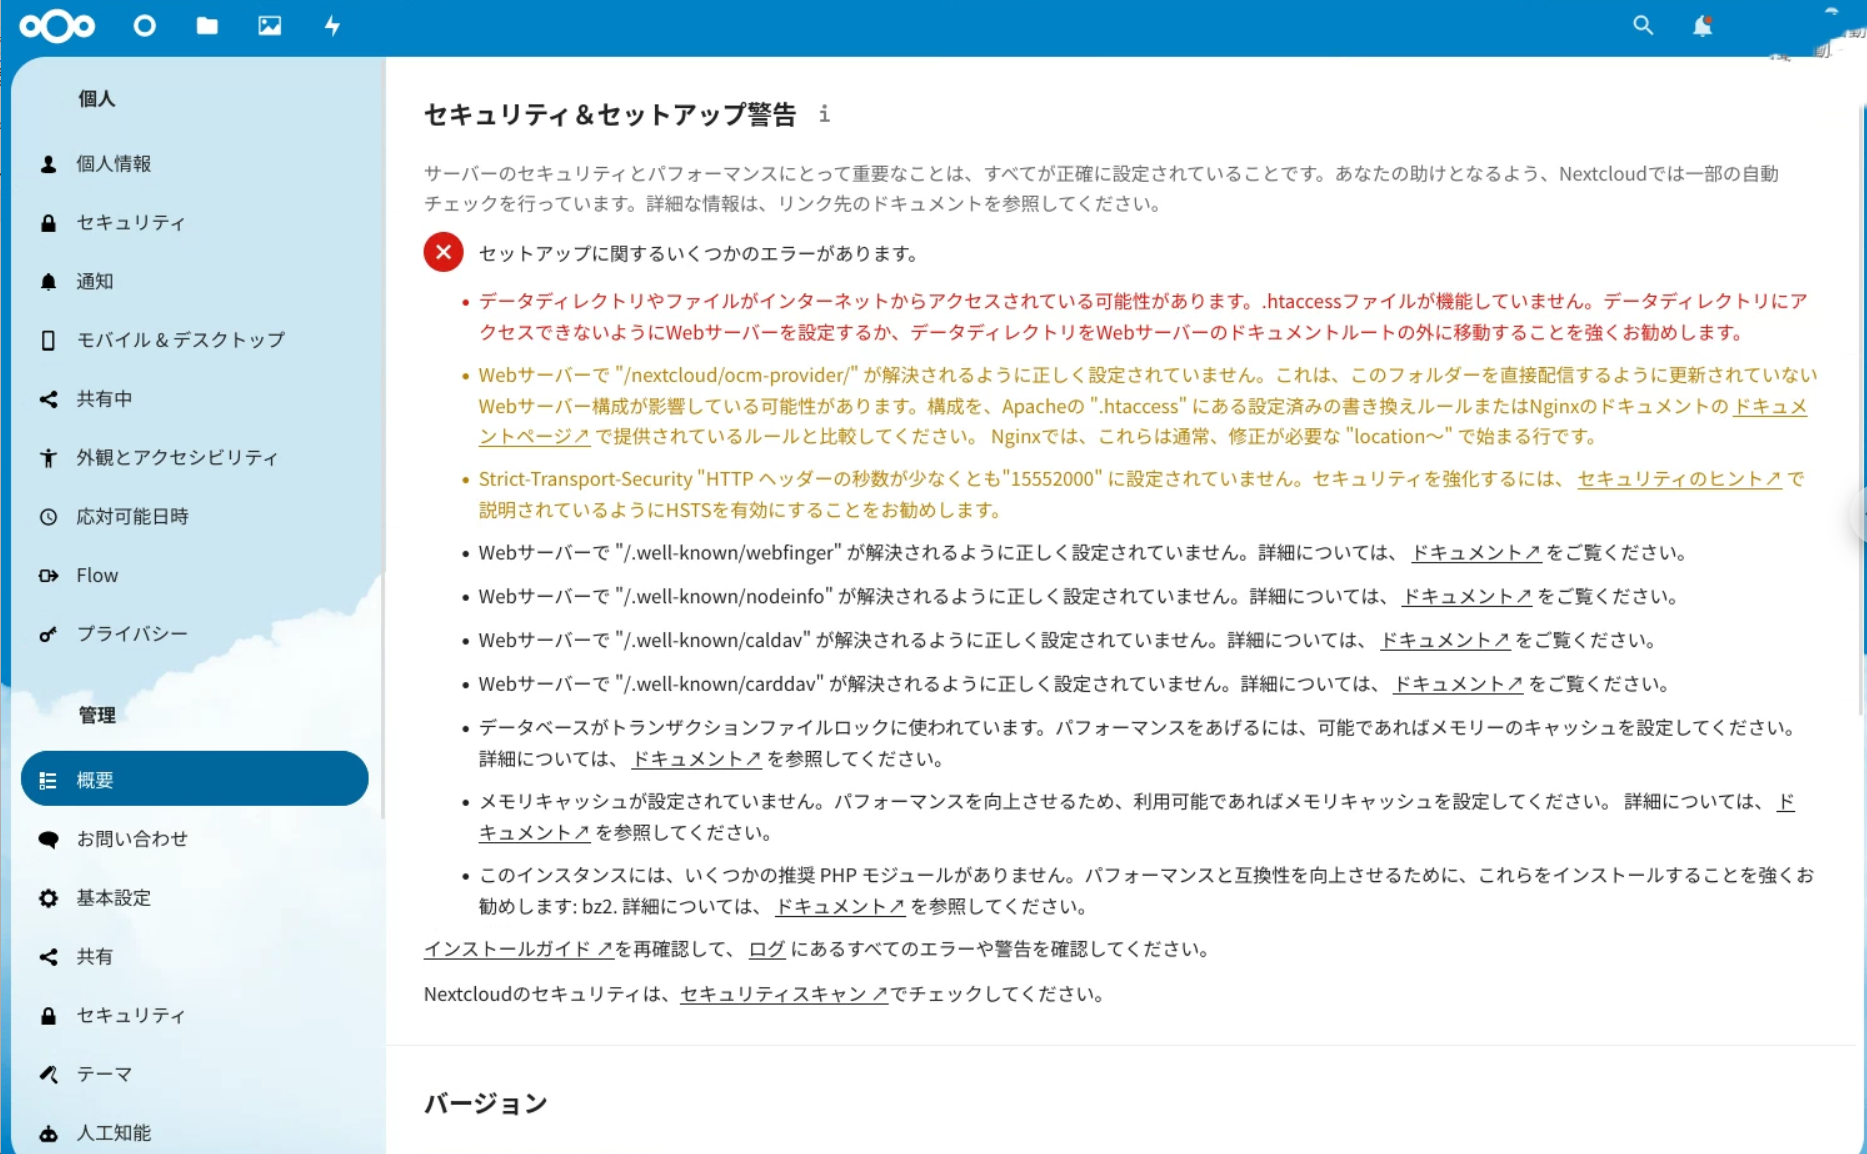This screenshot has height=1154, width=1867.
Task: Open 人工知能 in the sidebar
Action: click(194, 1133)
